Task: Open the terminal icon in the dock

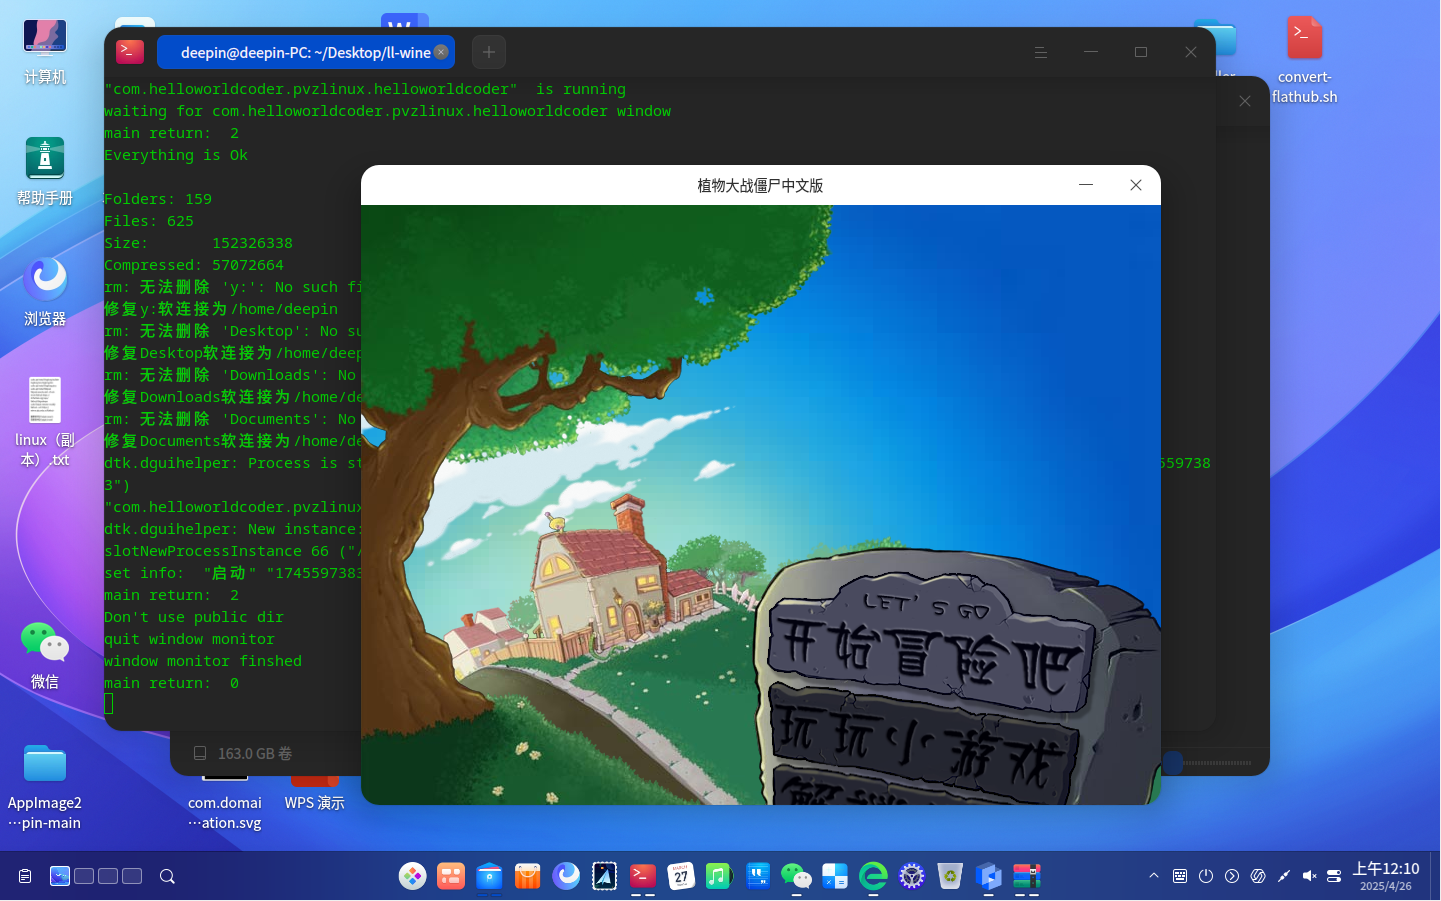Action: click(643, 876)
